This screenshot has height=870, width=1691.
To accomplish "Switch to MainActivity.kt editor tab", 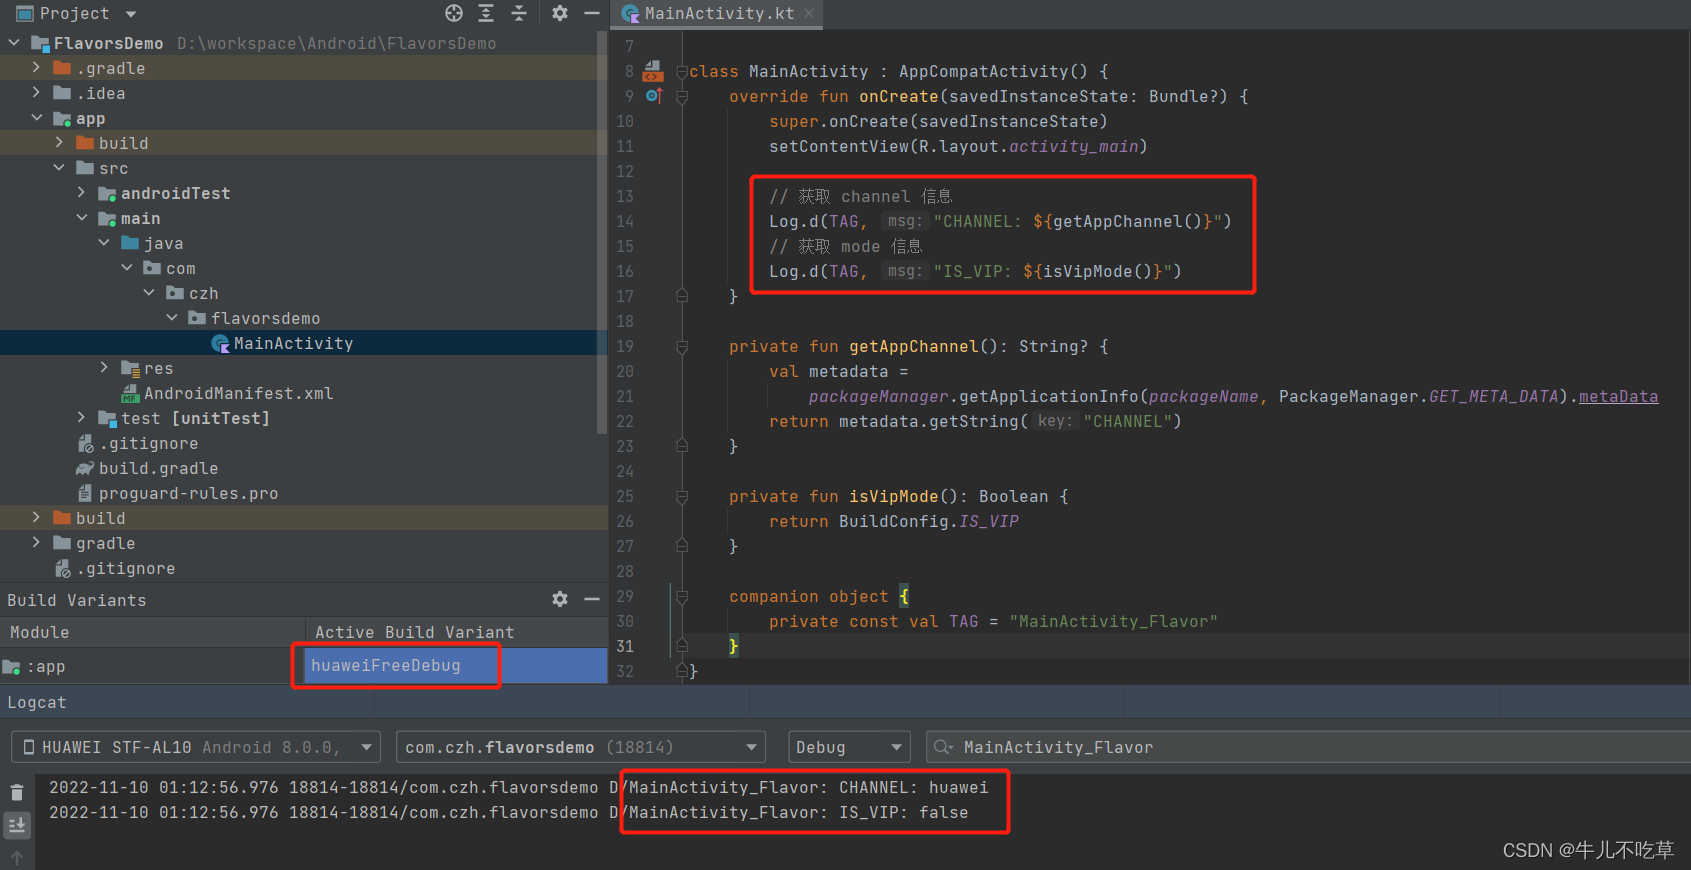I will pos(719,13).
